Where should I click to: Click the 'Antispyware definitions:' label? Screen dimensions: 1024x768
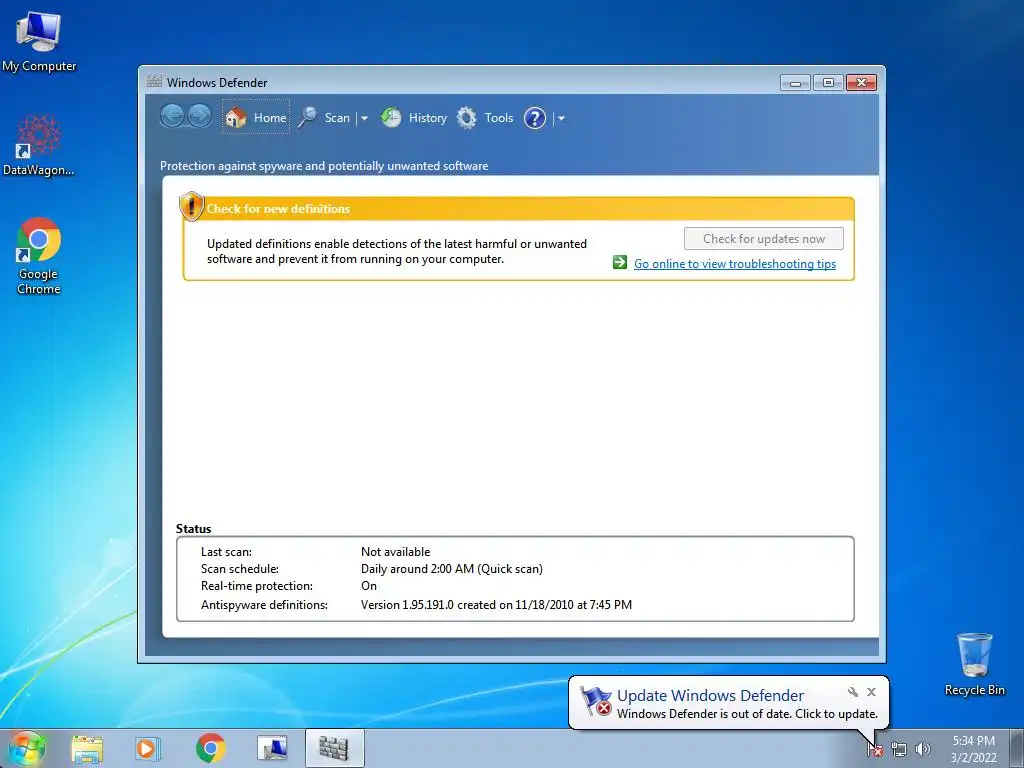coord(264,605)
